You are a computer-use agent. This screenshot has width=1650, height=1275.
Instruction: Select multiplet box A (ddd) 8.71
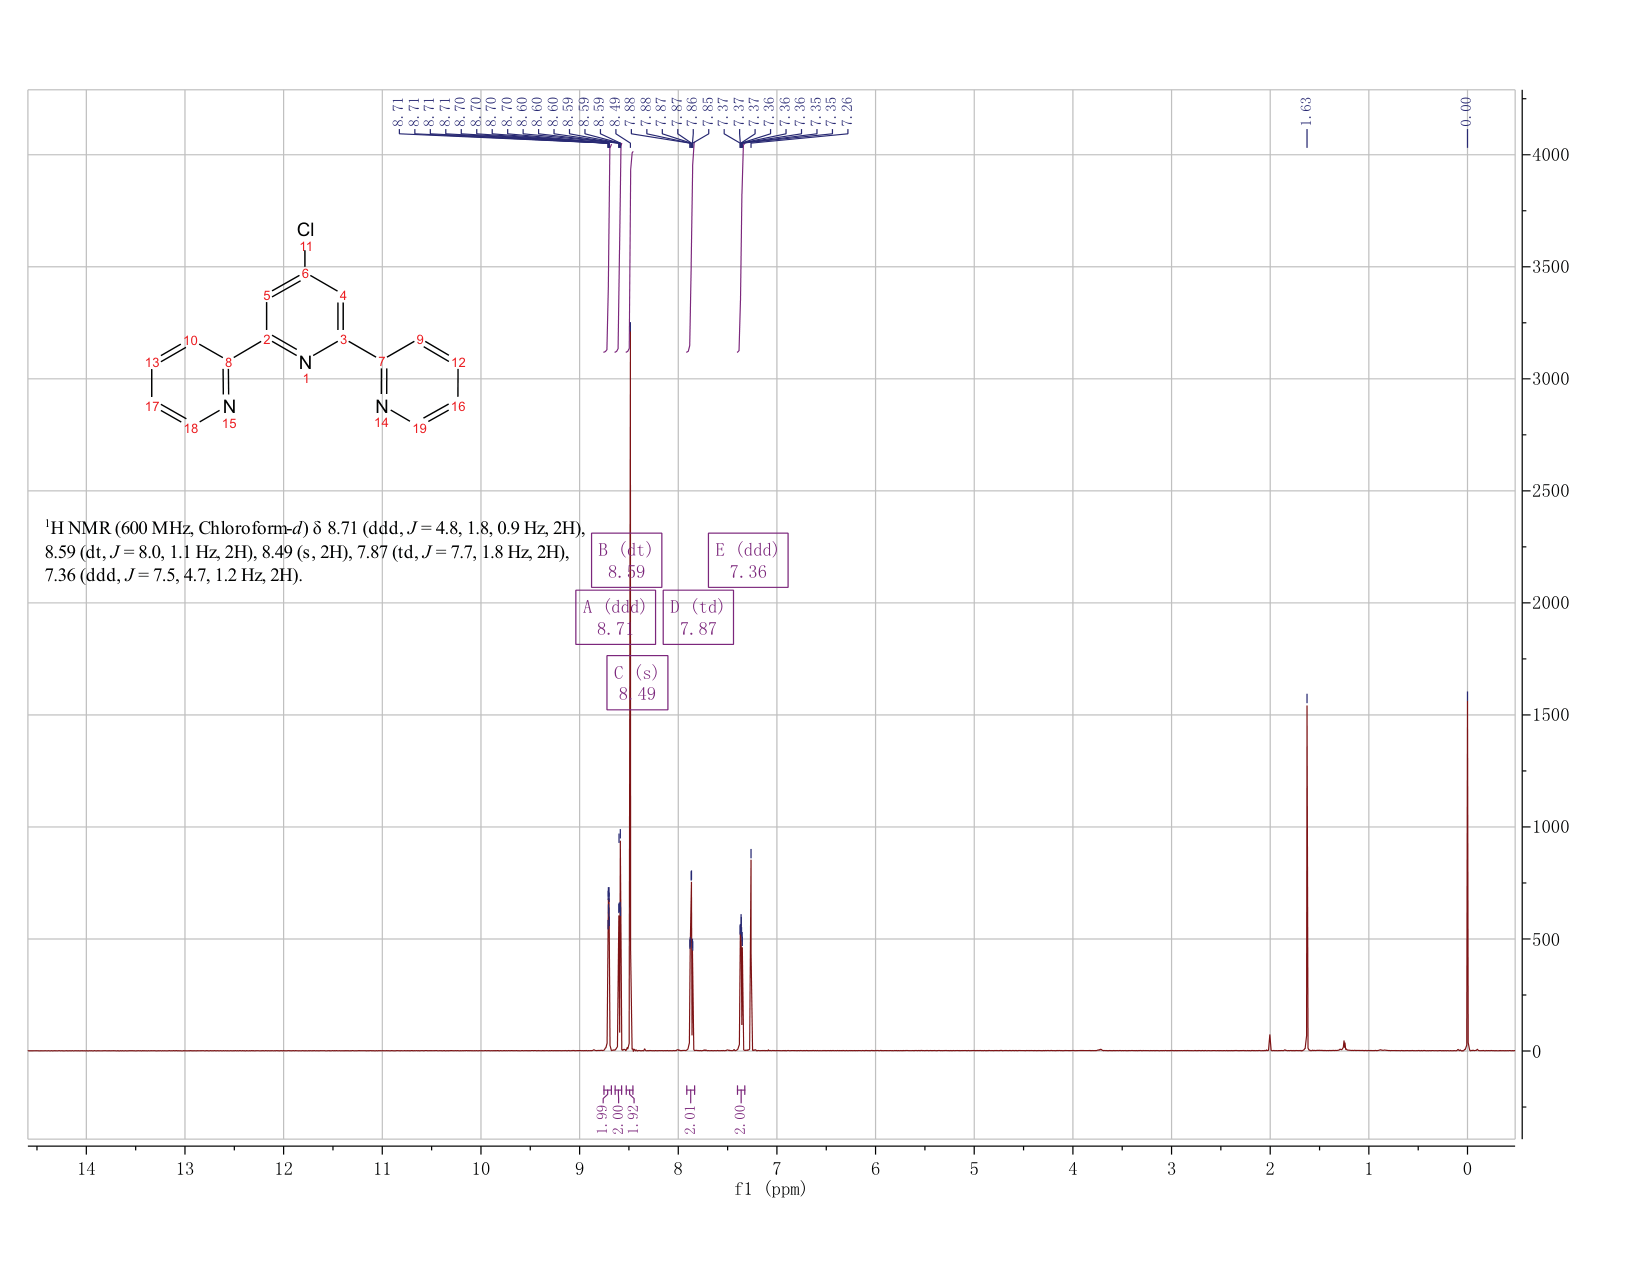(615, 617)
